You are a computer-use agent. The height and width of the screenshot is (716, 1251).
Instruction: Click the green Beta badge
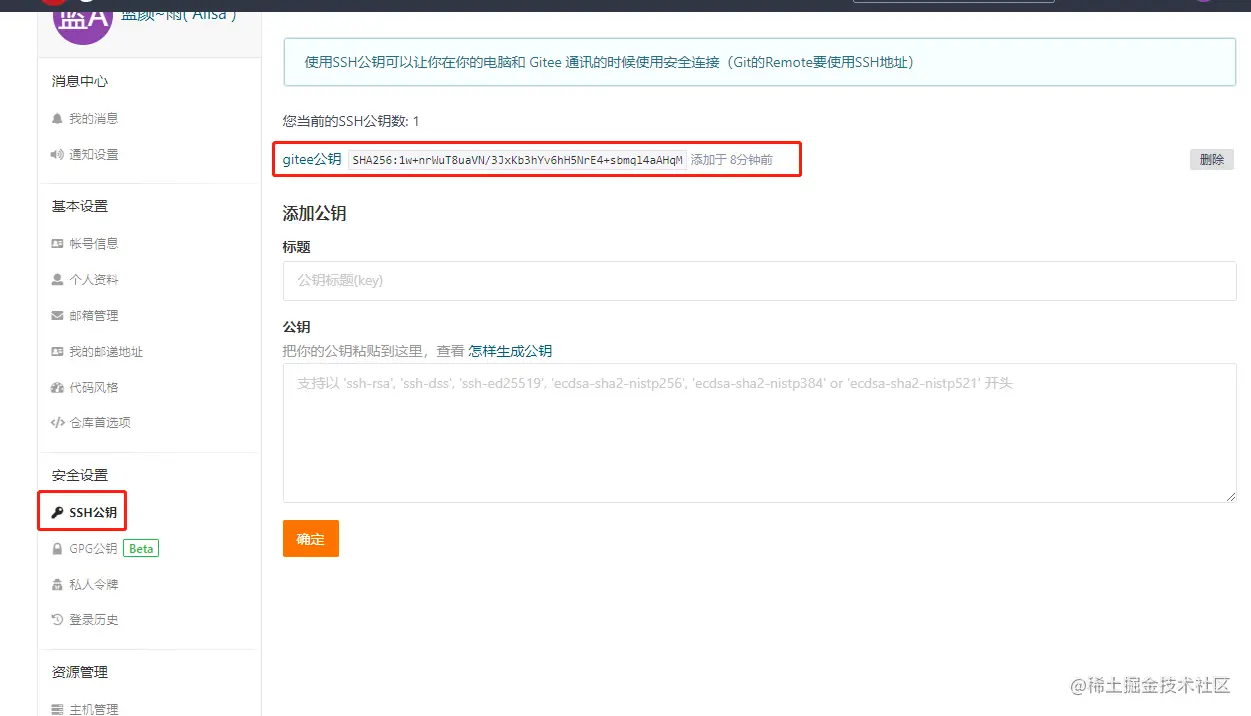click(141, 548)
